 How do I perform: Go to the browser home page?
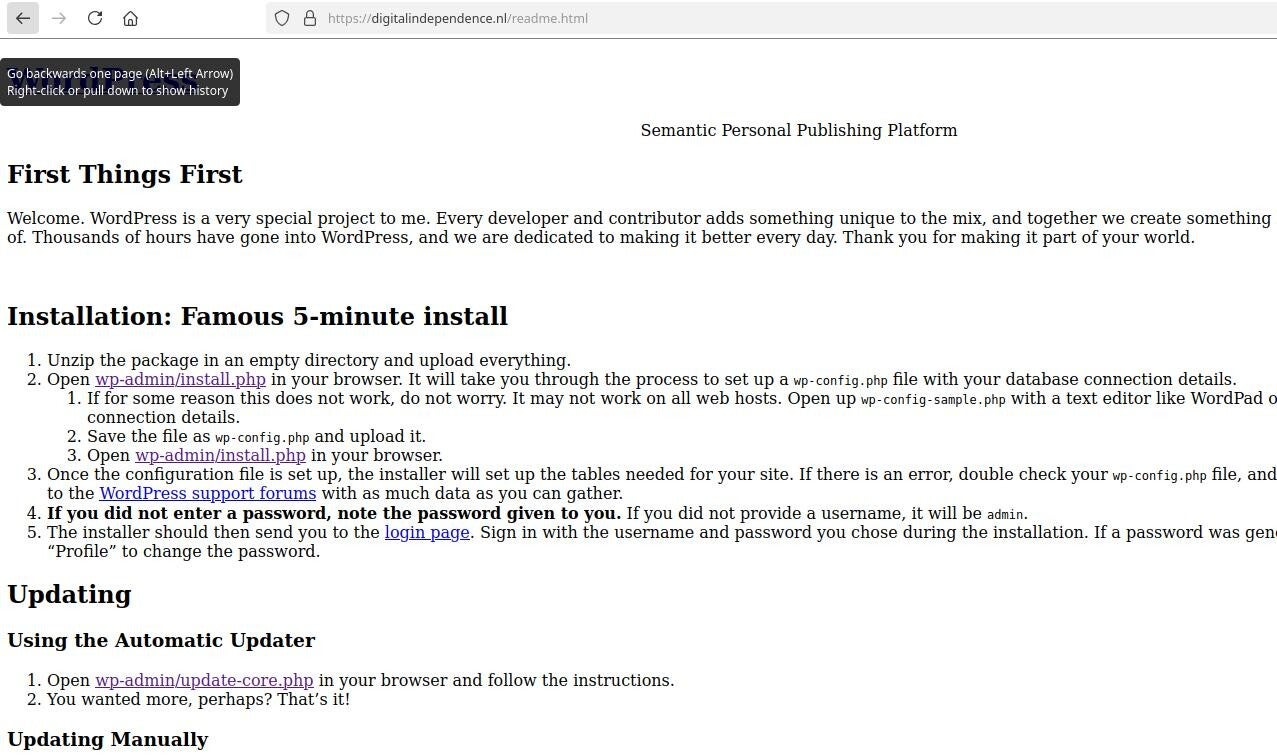tap(130, 18)
